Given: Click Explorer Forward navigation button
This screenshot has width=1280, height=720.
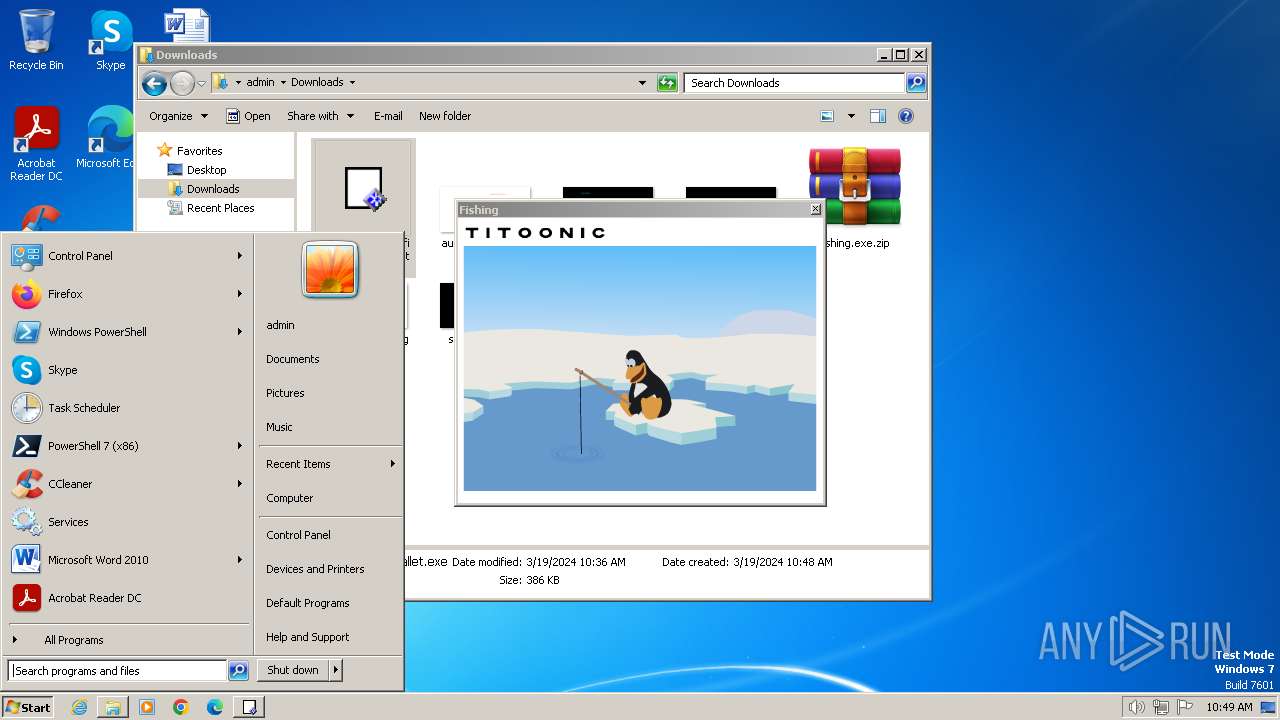Looking at the screenshot, I should [182, 83].
